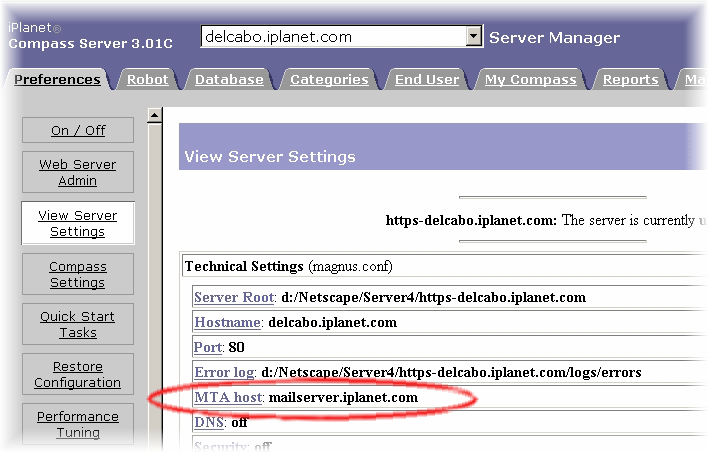This screenshot has width=708, height=452.
Task: Follow the Server Root link
Action: coord(234,297)
